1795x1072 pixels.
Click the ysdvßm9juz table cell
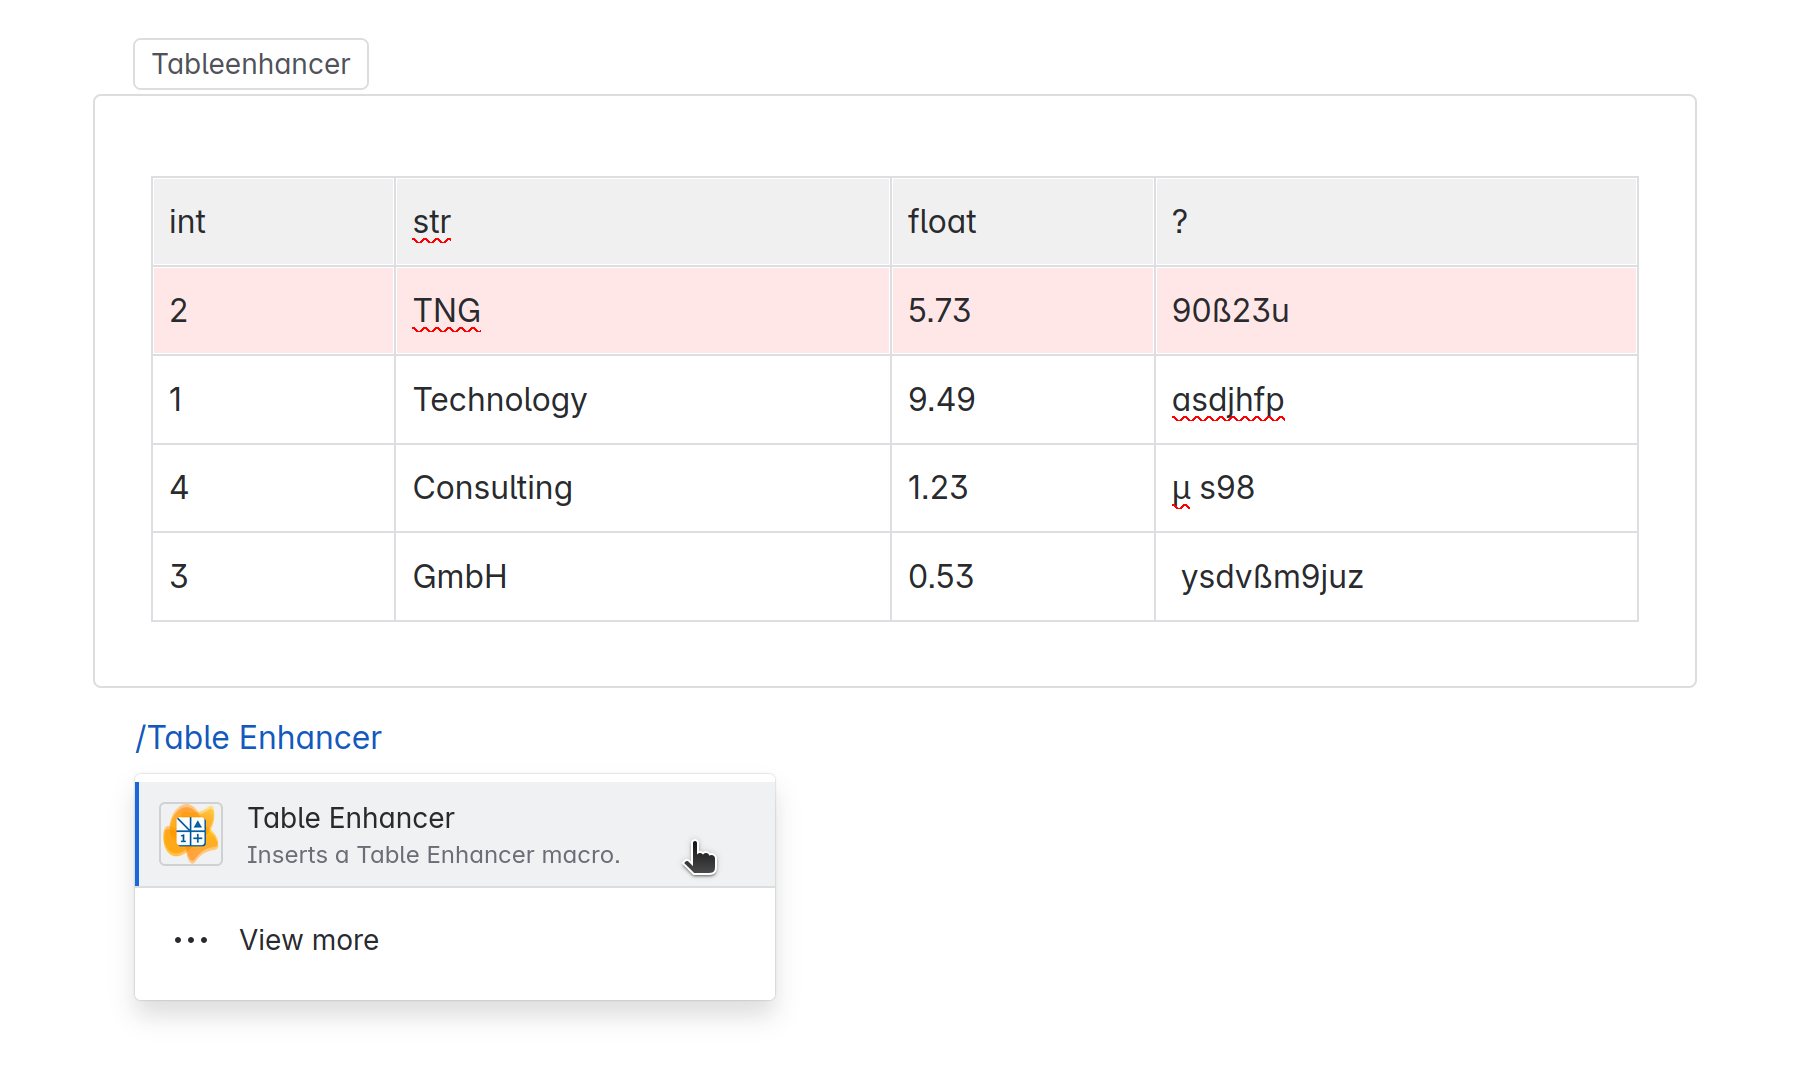point(1272,577)
